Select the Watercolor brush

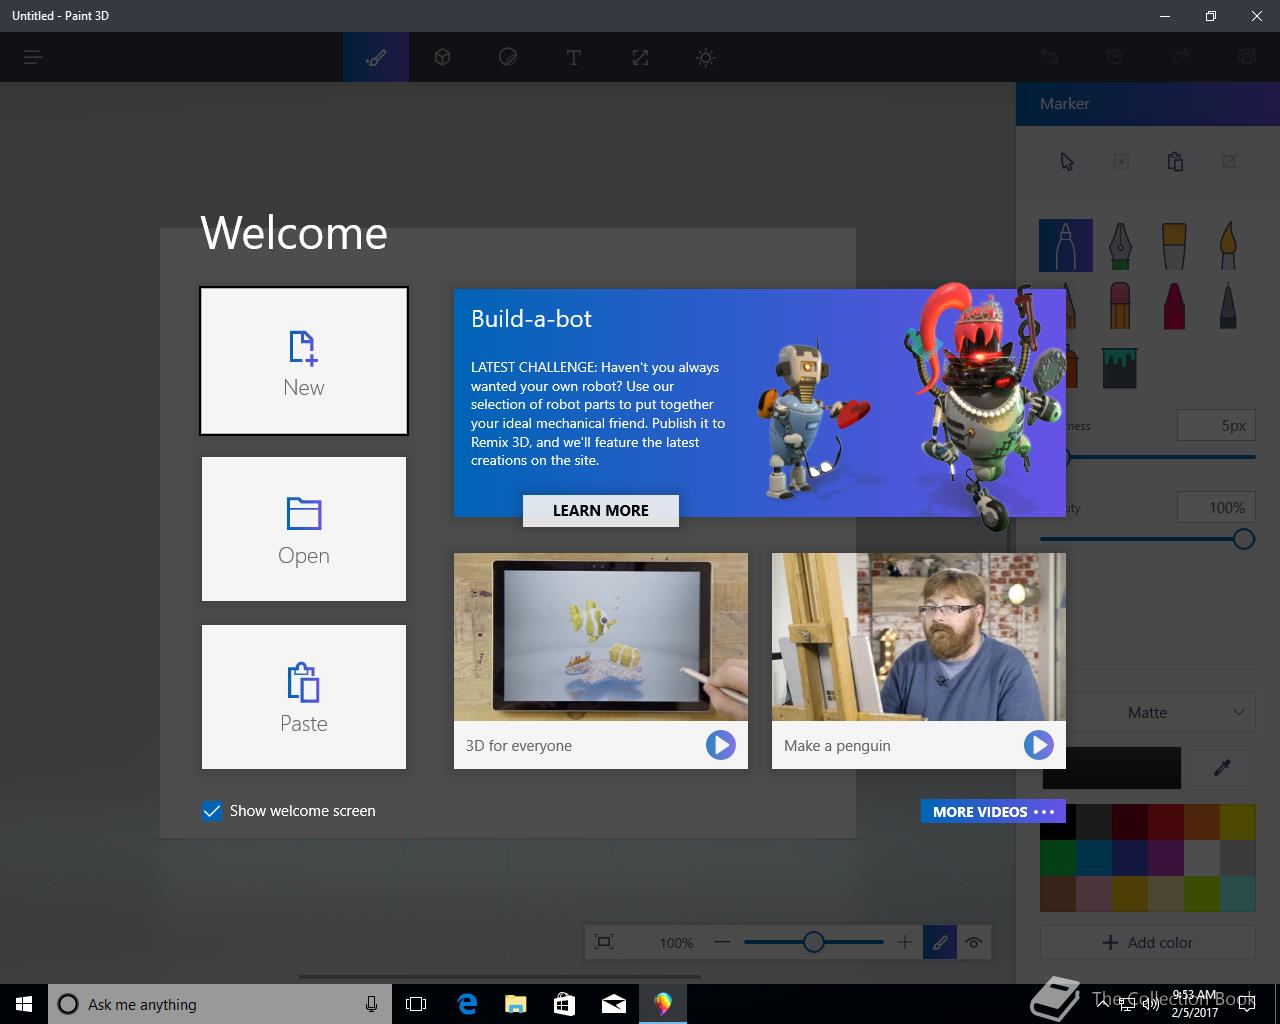(x=1228, y=245)
